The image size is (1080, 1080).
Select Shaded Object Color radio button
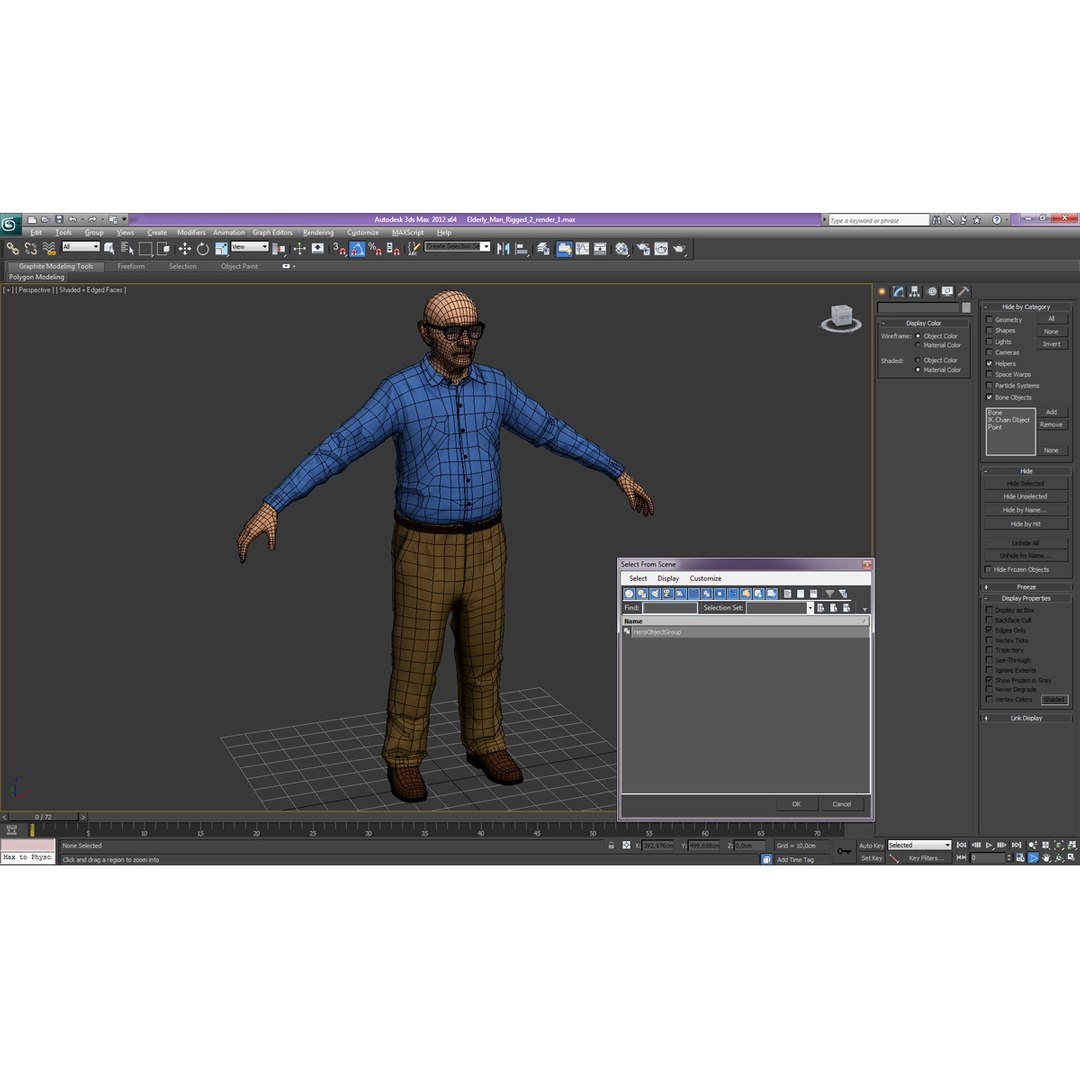click(918, 360)
